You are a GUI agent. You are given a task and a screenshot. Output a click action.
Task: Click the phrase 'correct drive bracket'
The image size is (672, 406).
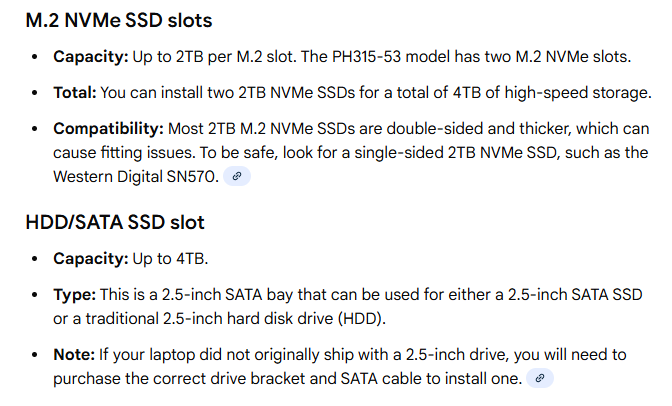point(236,379)
